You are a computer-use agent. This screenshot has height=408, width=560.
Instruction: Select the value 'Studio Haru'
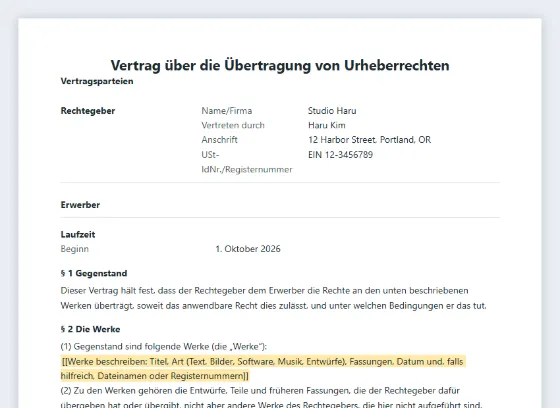332,111
